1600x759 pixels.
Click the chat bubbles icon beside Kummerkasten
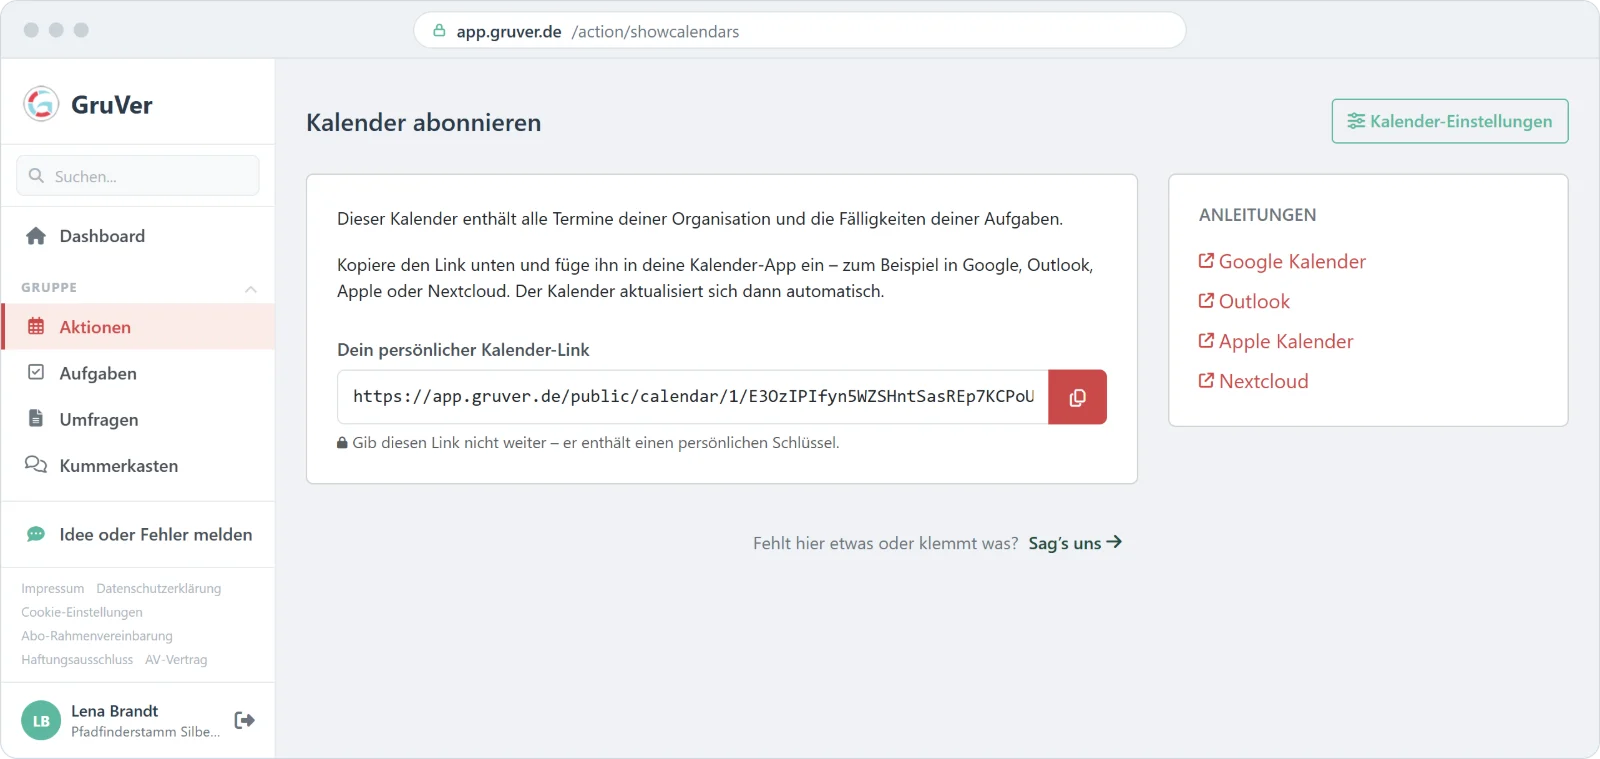[x=36, y=464]
